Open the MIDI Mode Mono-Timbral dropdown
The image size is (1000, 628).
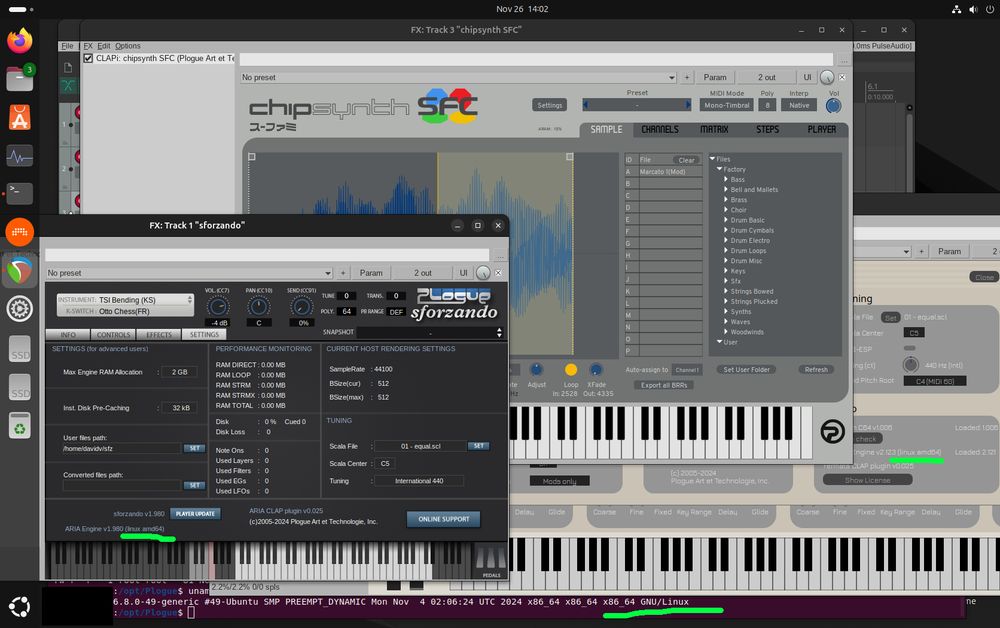tap(726, 105)
